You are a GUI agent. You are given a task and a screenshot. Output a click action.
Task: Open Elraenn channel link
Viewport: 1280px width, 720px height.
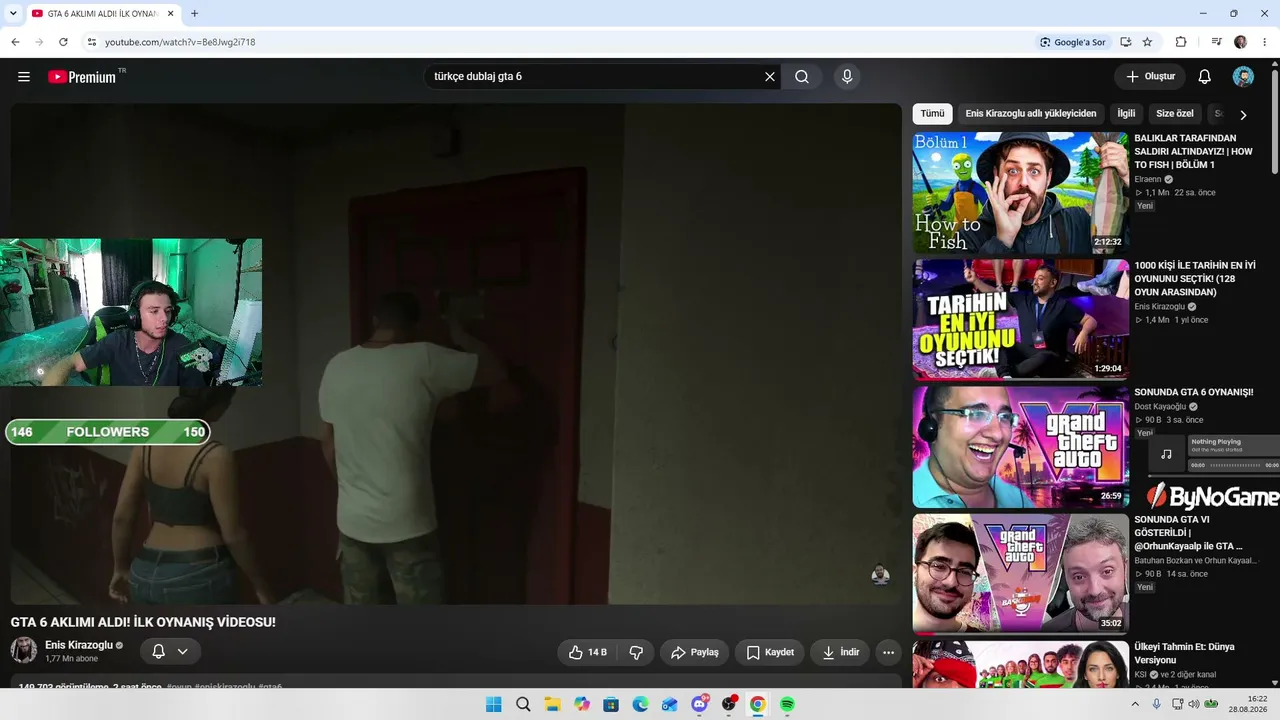(1148, 179)
